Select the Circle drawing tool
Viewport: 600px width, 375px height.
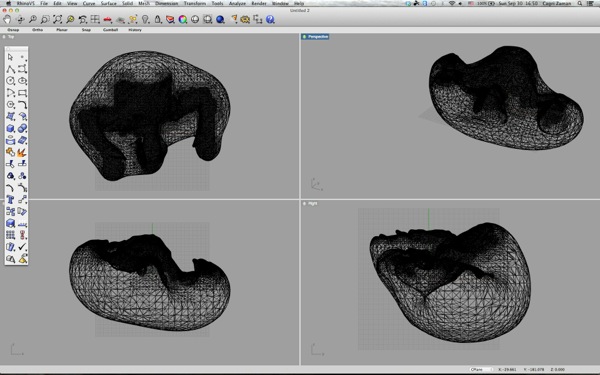(x=10, y=81)
